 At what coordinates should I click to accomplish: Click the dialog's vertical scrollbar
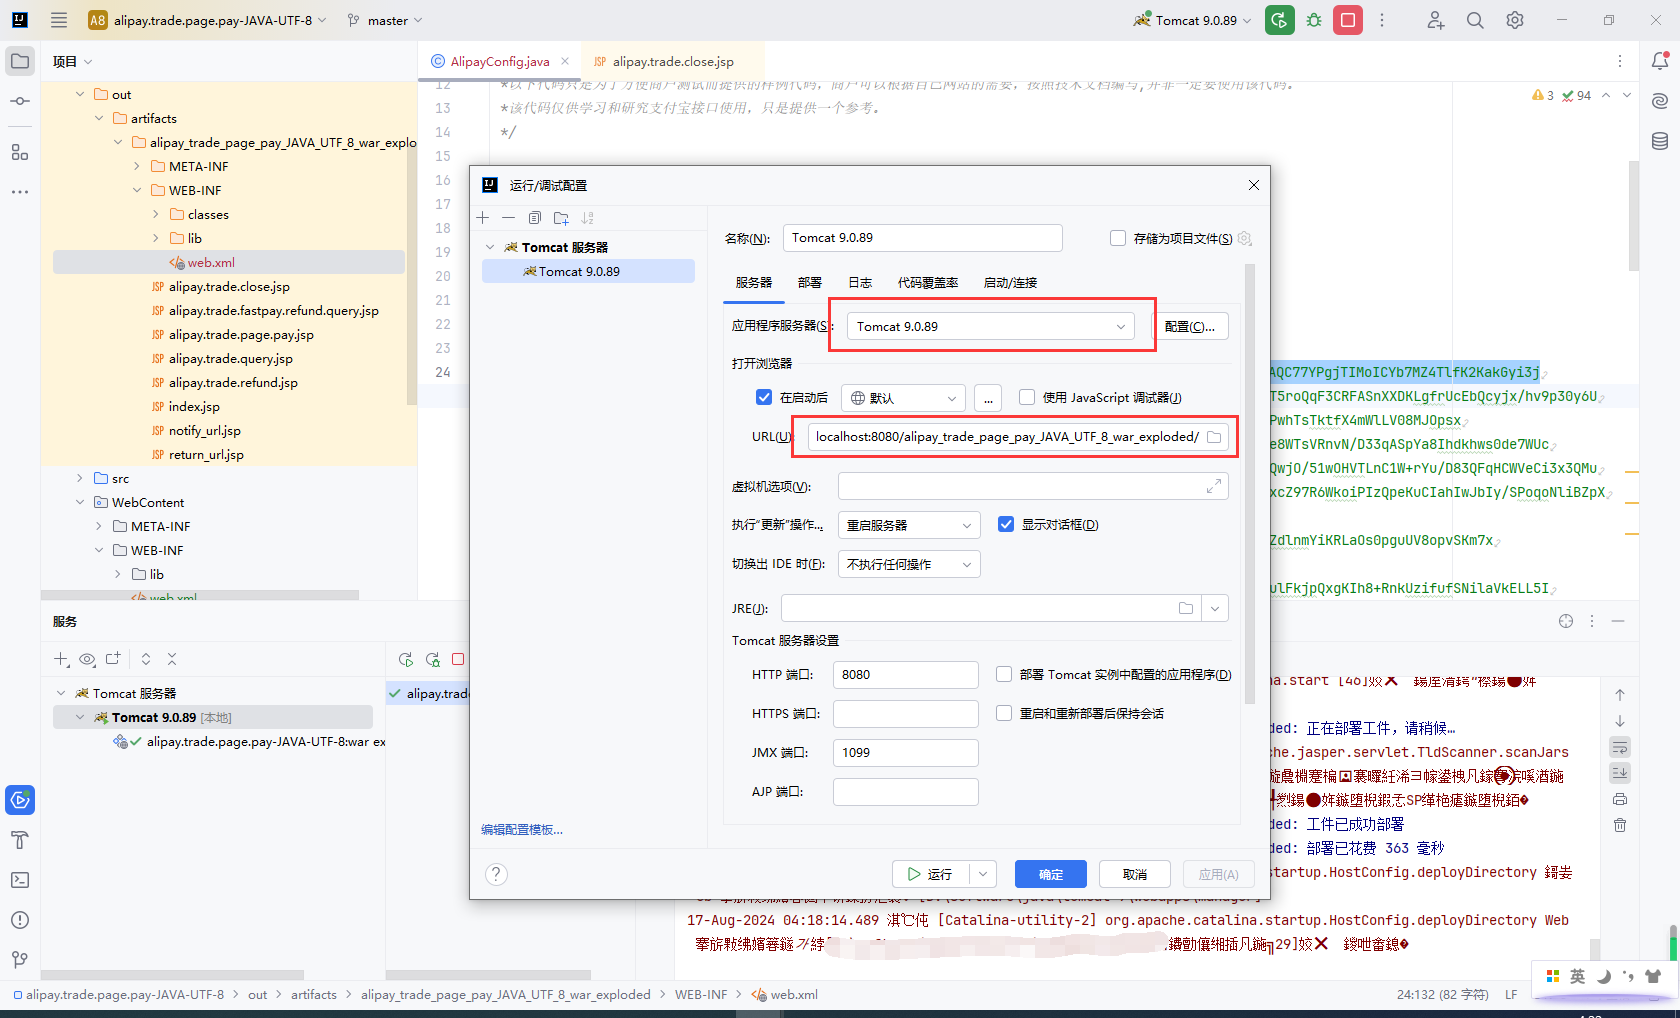[x=1250, y=485]
